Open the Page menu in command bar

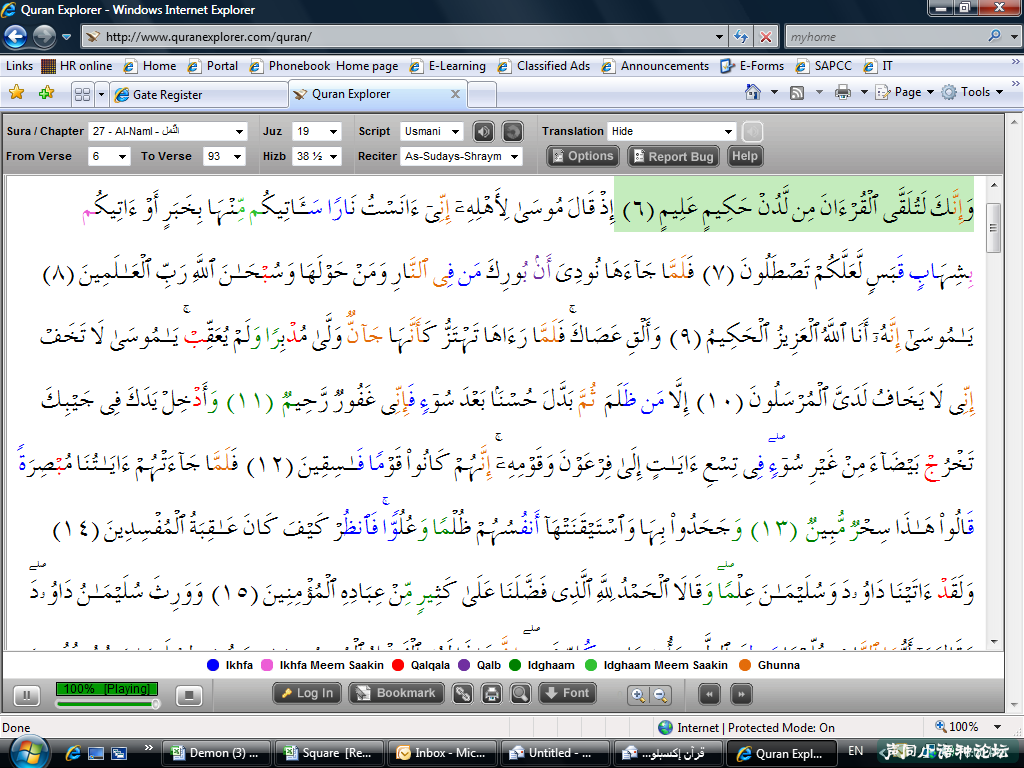[x=904, y=92]
